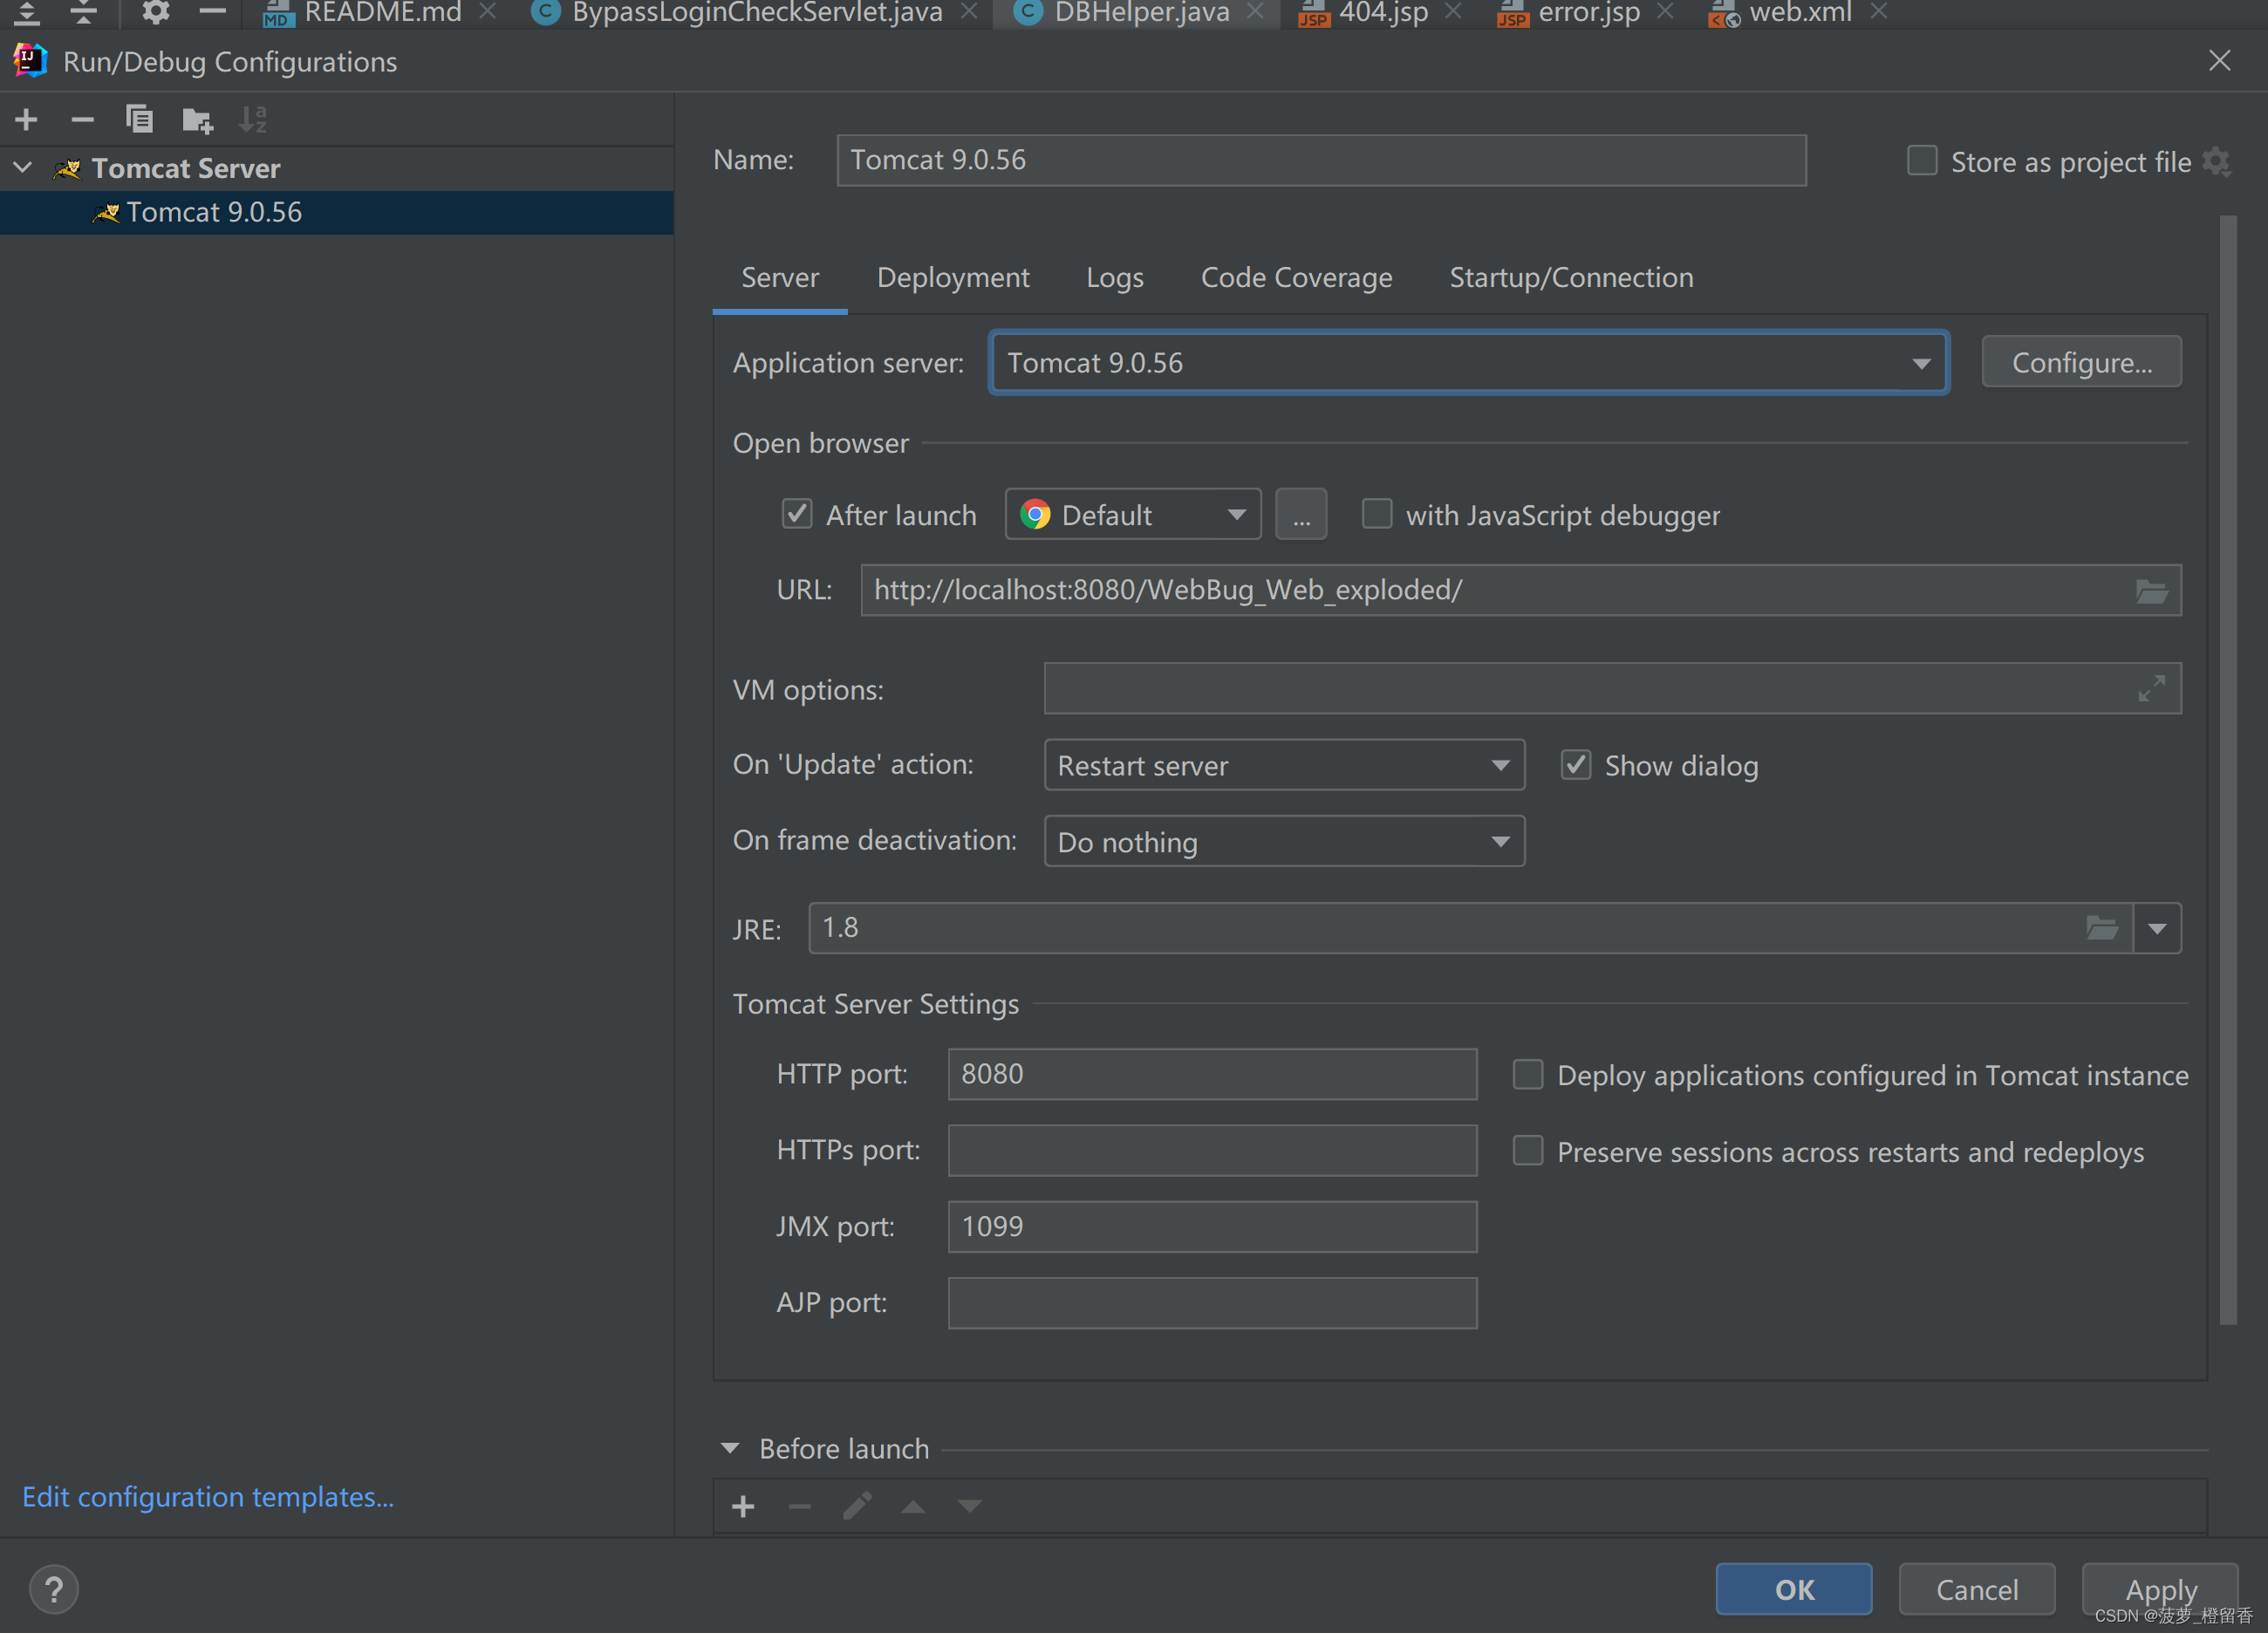The height and width of the screenshot is (1633, 2268).
Task: Expand the VM options field
Action: (x=2151, y=689)
